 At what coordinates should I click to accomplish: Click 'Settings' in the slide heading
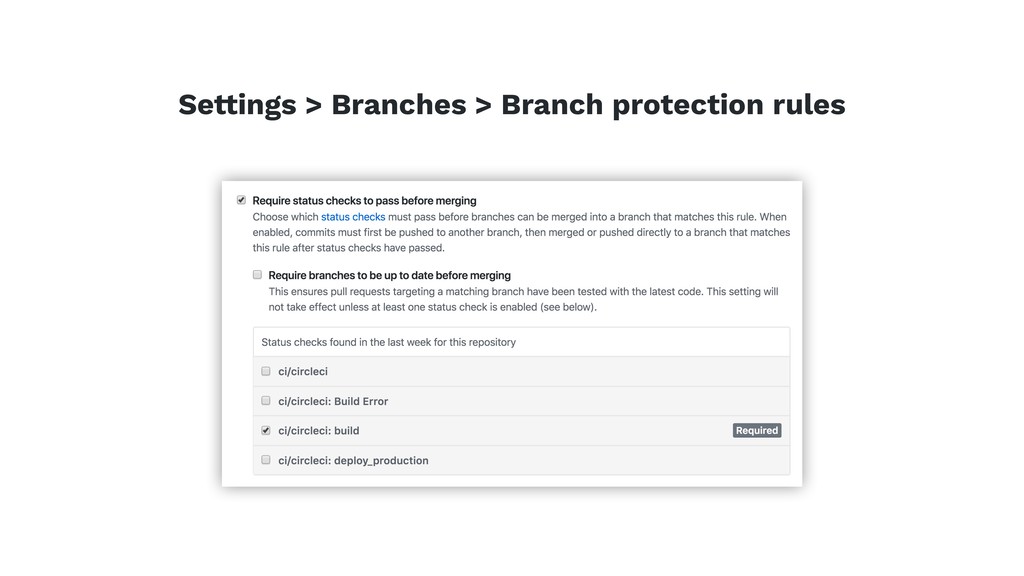237,105
